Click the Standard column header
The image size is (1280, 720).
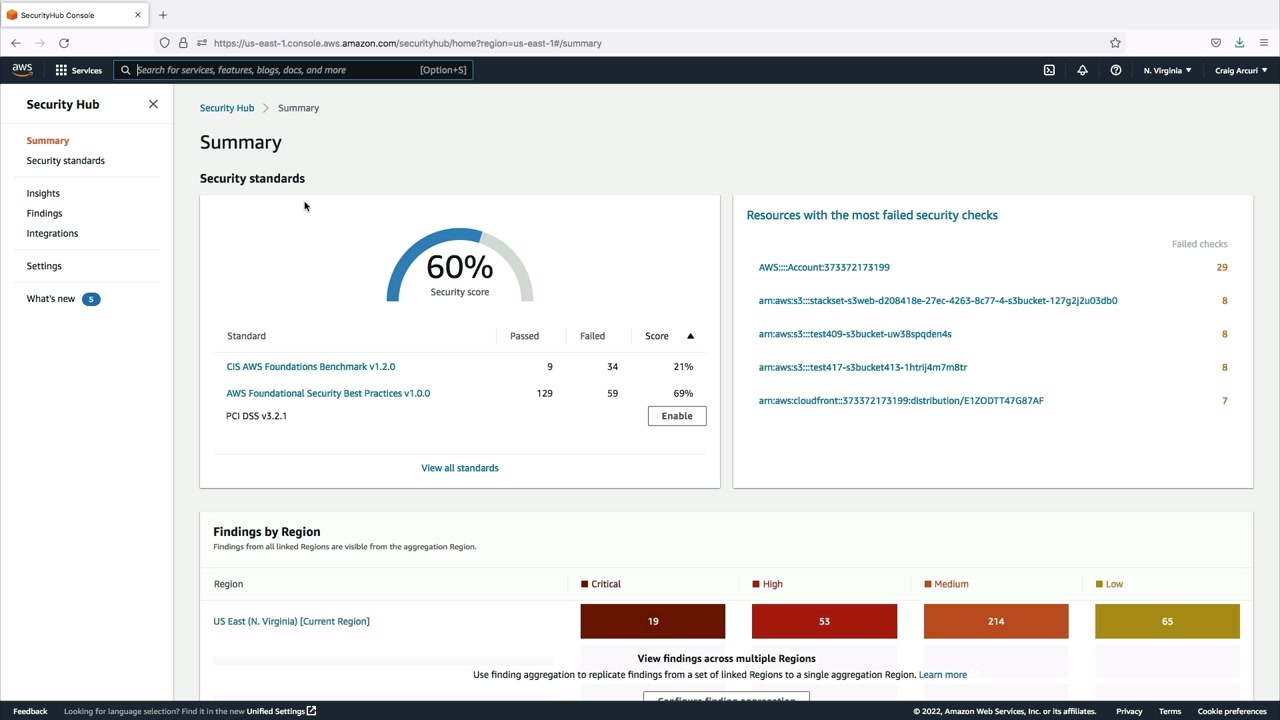coord(246,336)
